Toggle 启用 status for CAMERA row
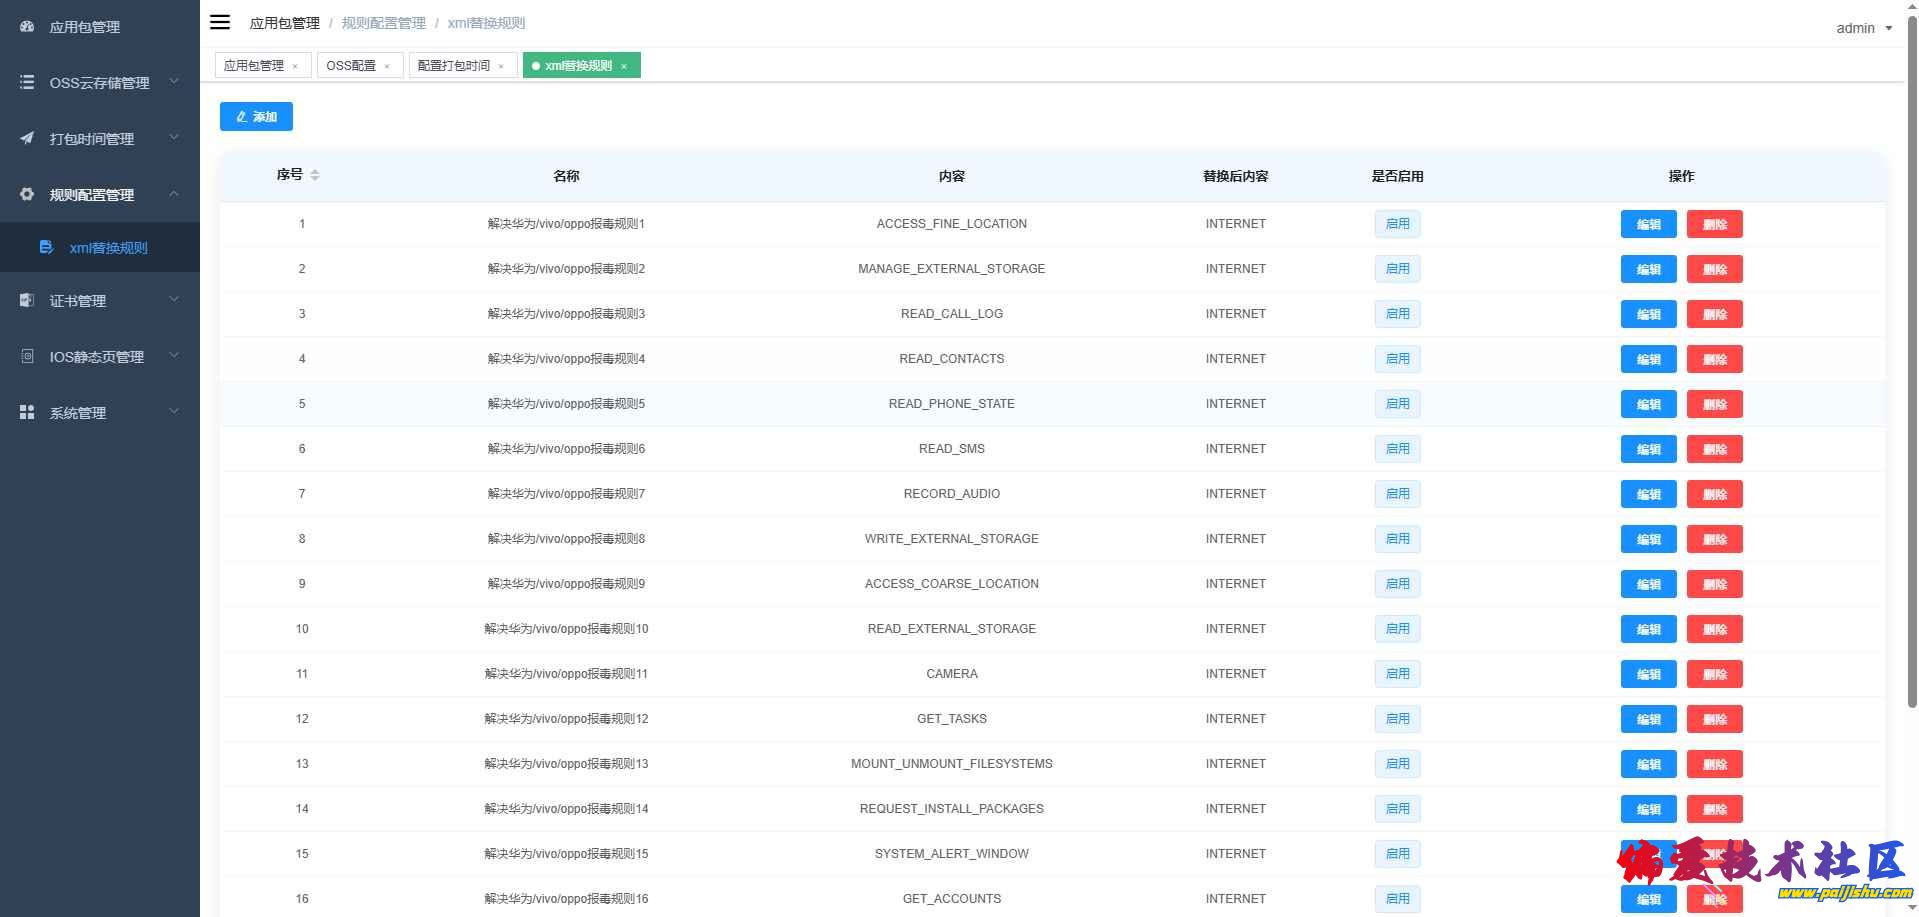Screen dimensions: 1919x917 pos(1397,674)
